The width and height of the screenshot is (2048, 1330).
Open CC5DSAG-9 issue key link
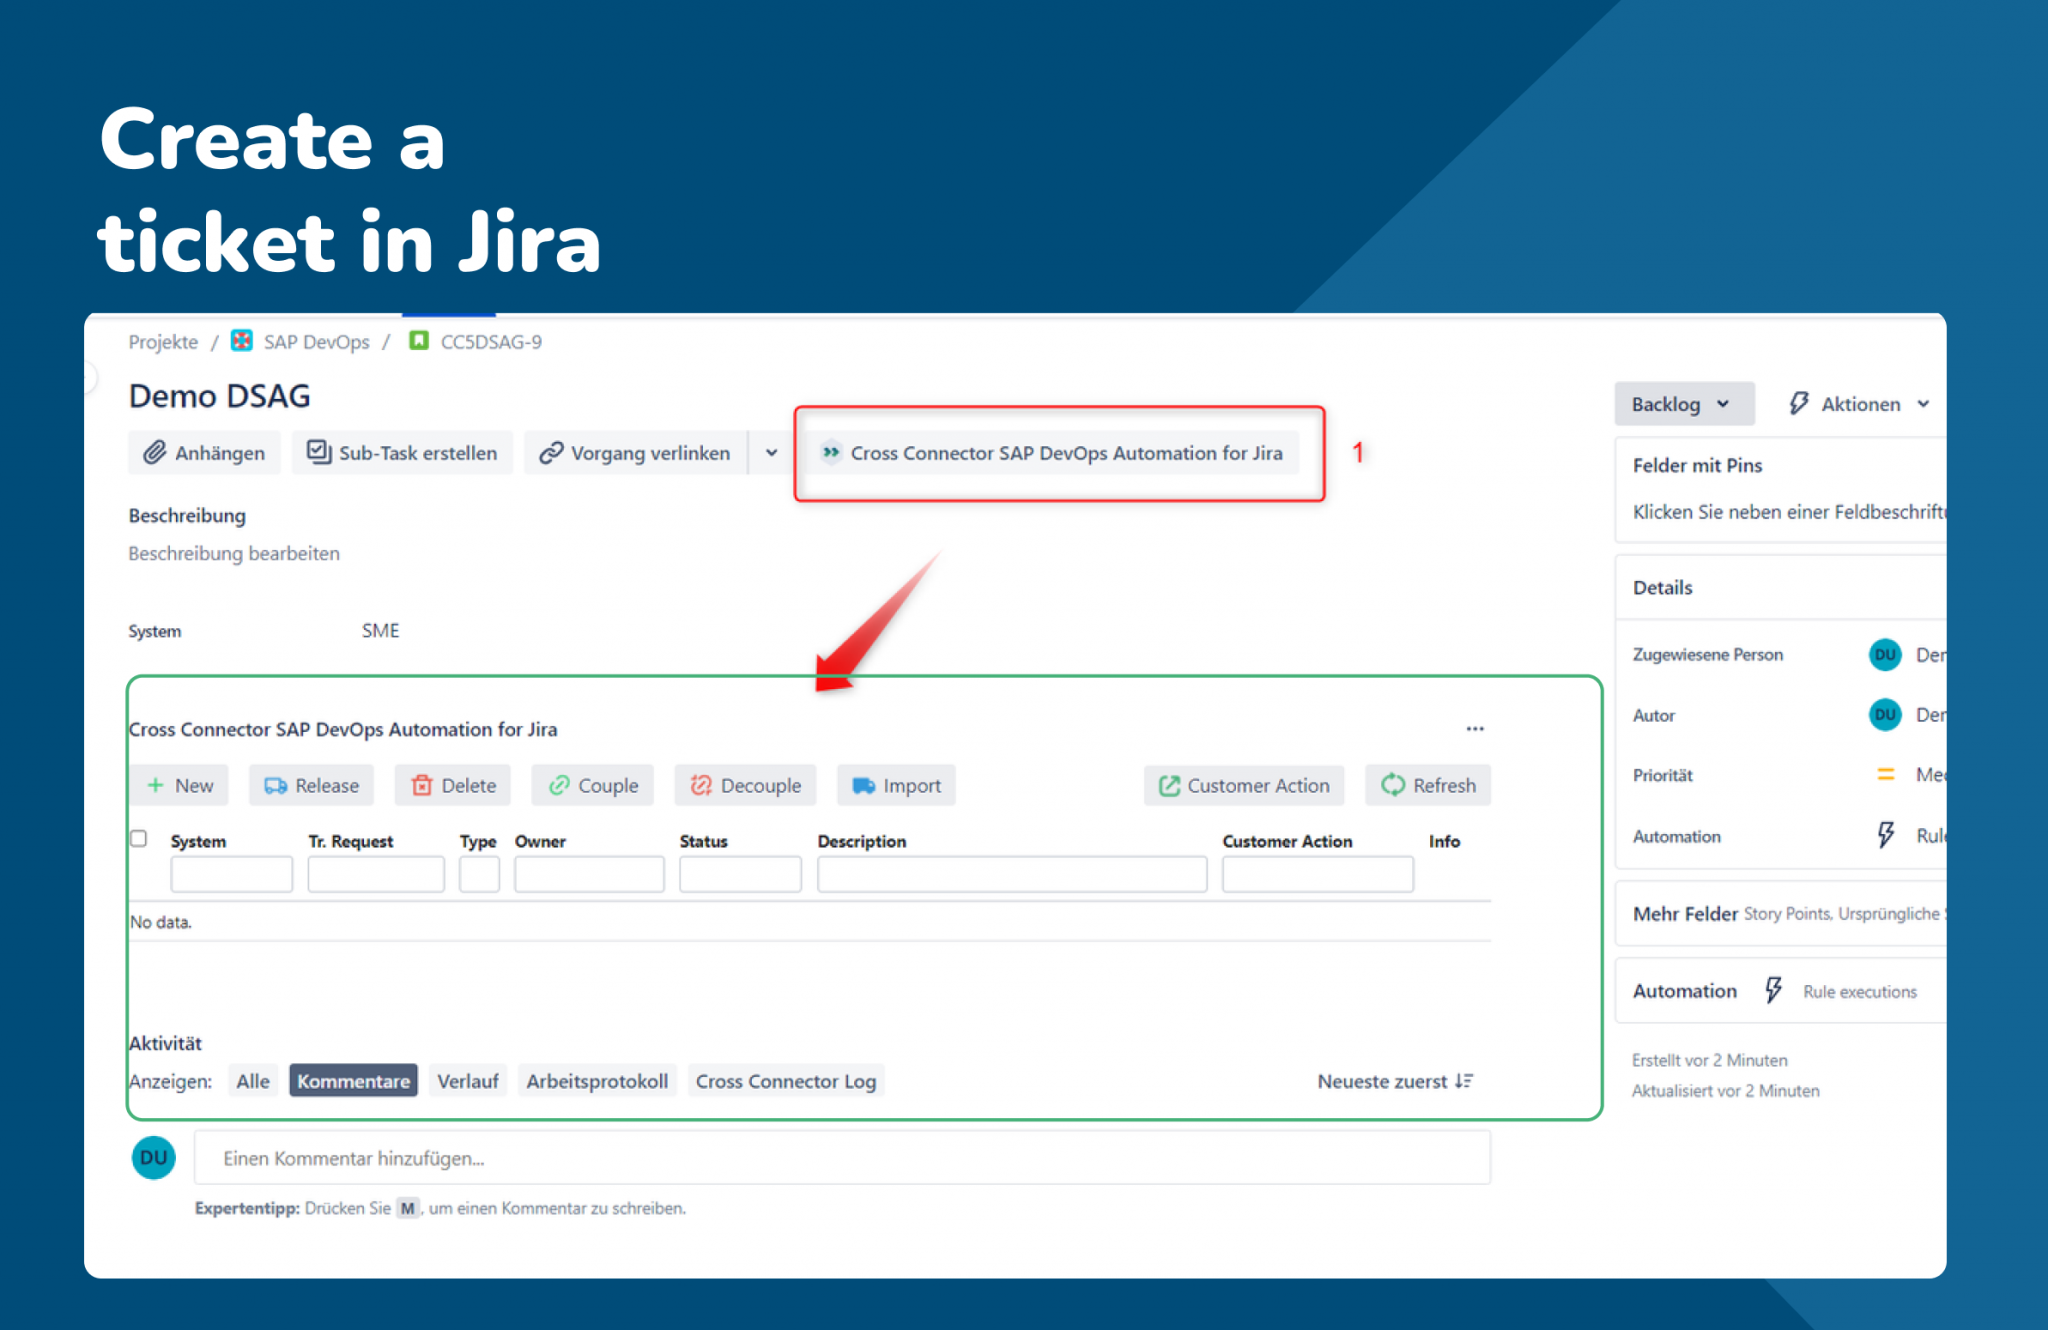point(491,342)
